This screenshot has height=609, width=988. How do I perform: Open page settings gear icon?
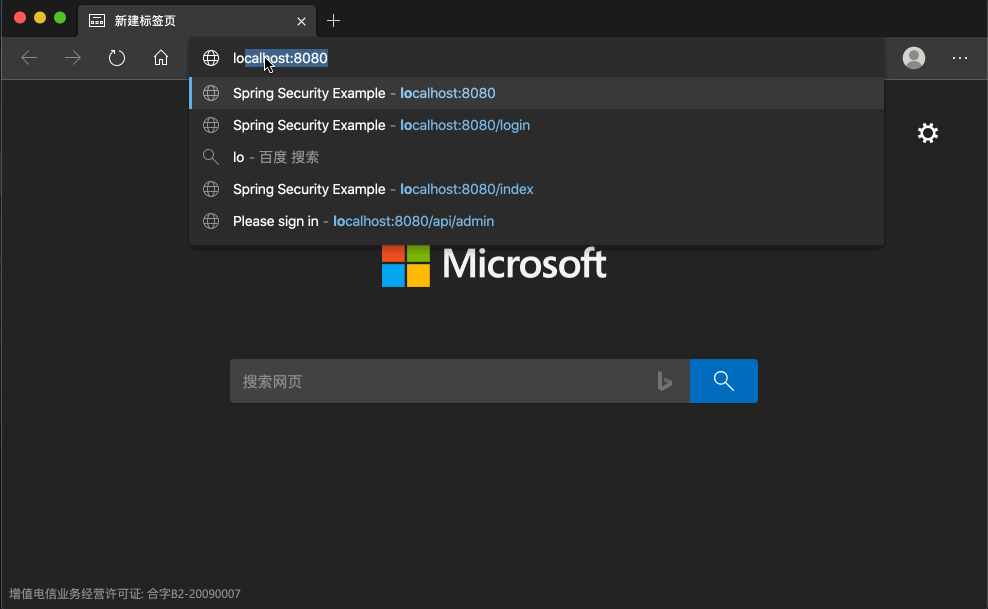click(x=928, y=133)
